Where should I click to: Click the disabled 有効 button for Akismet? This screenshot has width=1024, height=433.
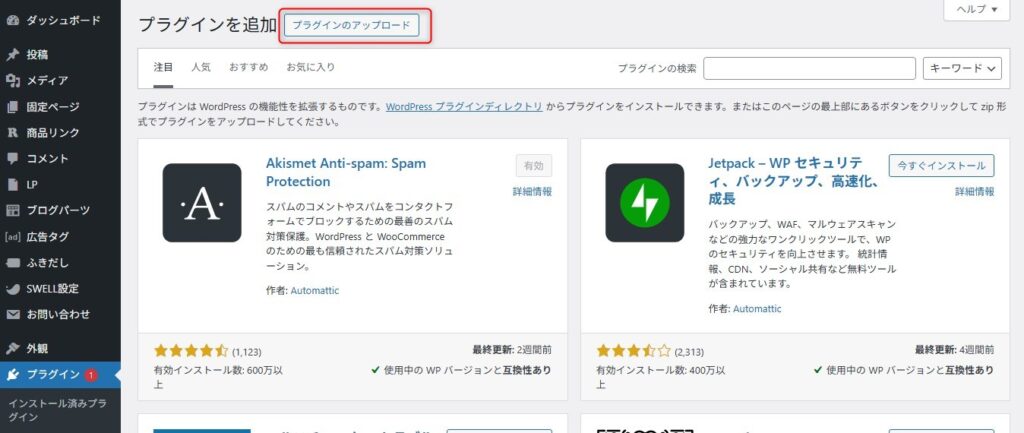pos(534,166)
